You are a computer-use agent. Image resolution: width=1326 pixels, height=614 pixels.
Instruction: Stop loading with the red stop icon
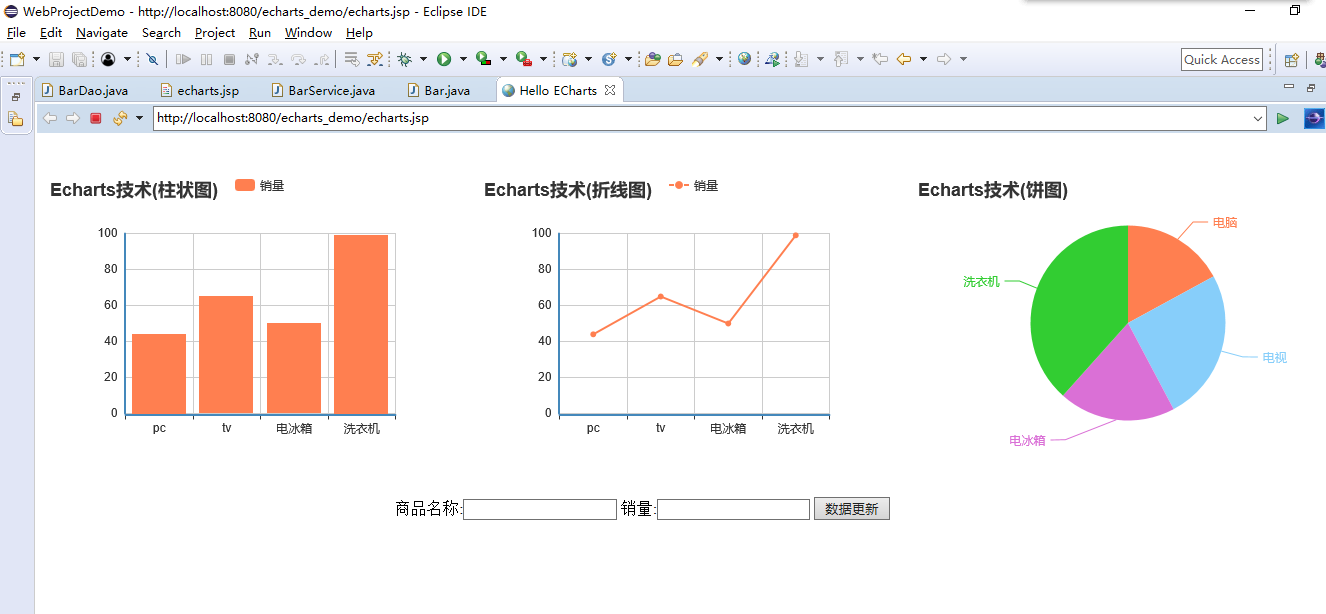96,118
